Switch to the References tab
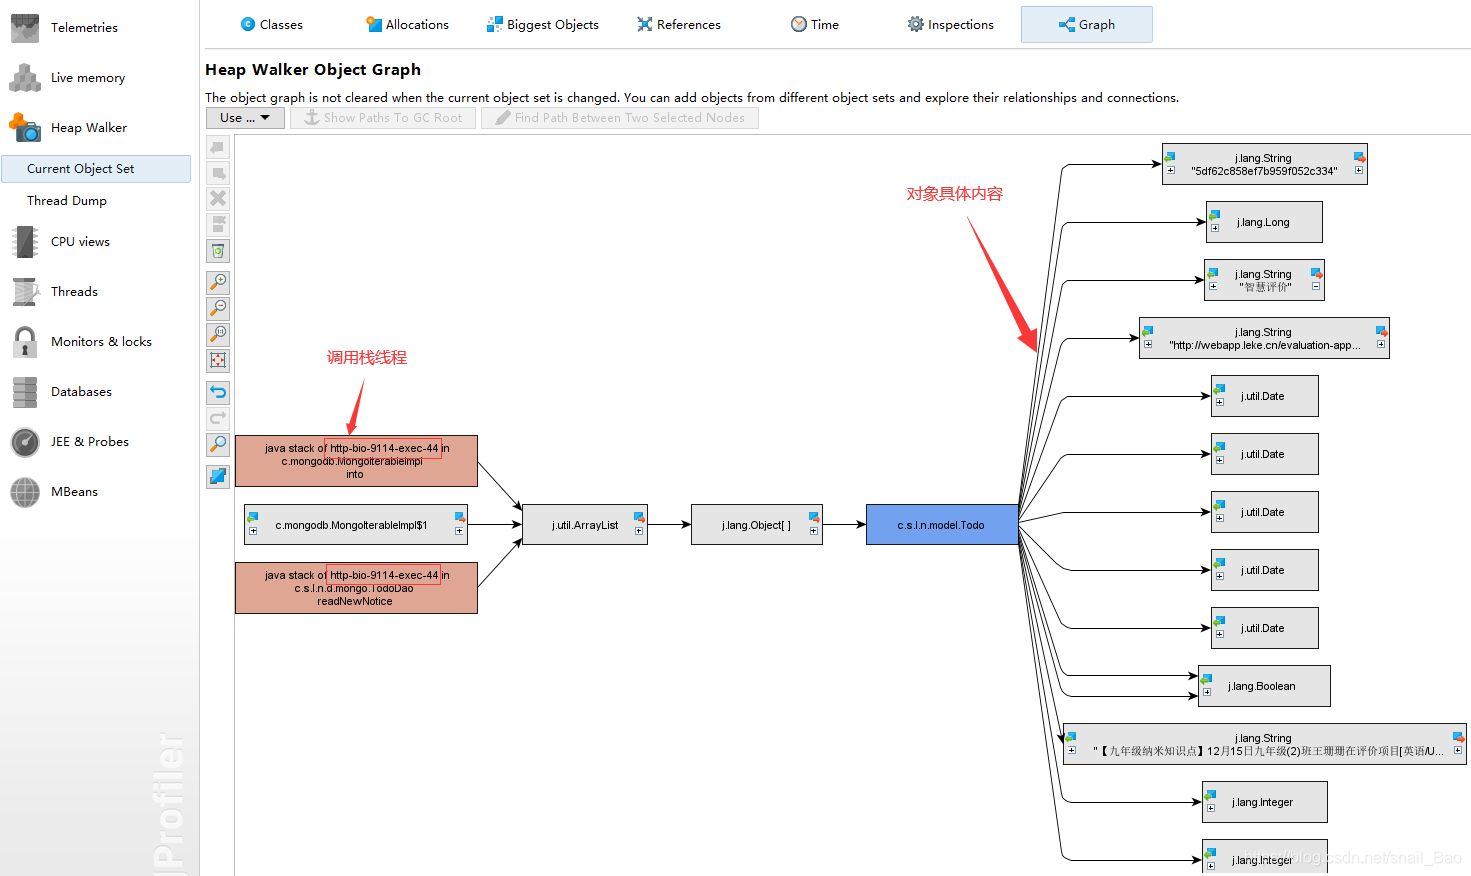This screenshot has height=876, width=1471. tap(679, 25)
